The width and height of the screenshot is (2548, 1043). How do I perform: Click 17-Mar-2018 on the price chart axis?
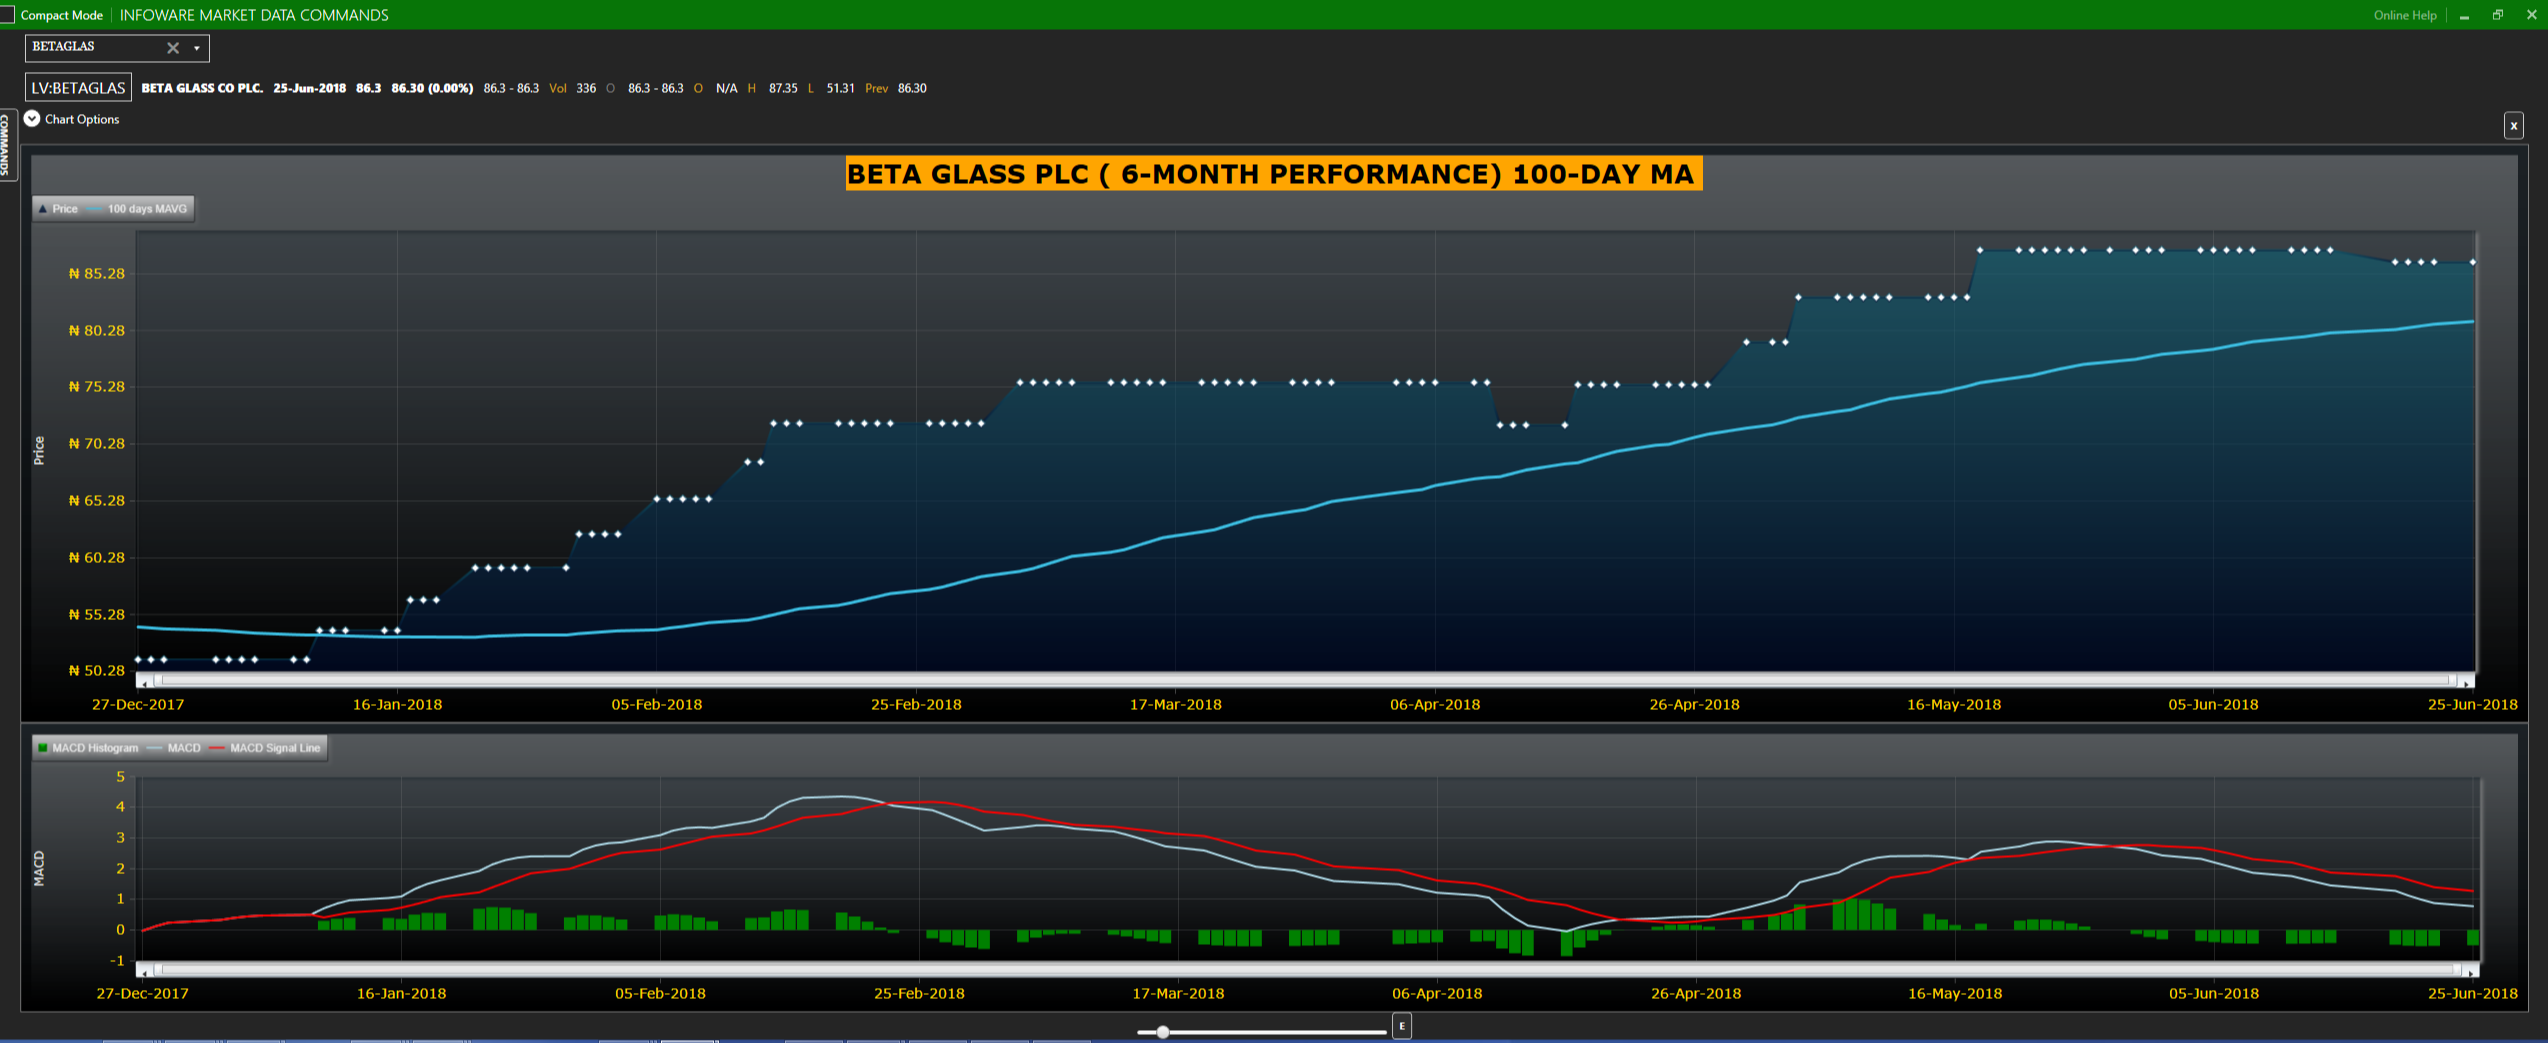(x=1176, y=705)
